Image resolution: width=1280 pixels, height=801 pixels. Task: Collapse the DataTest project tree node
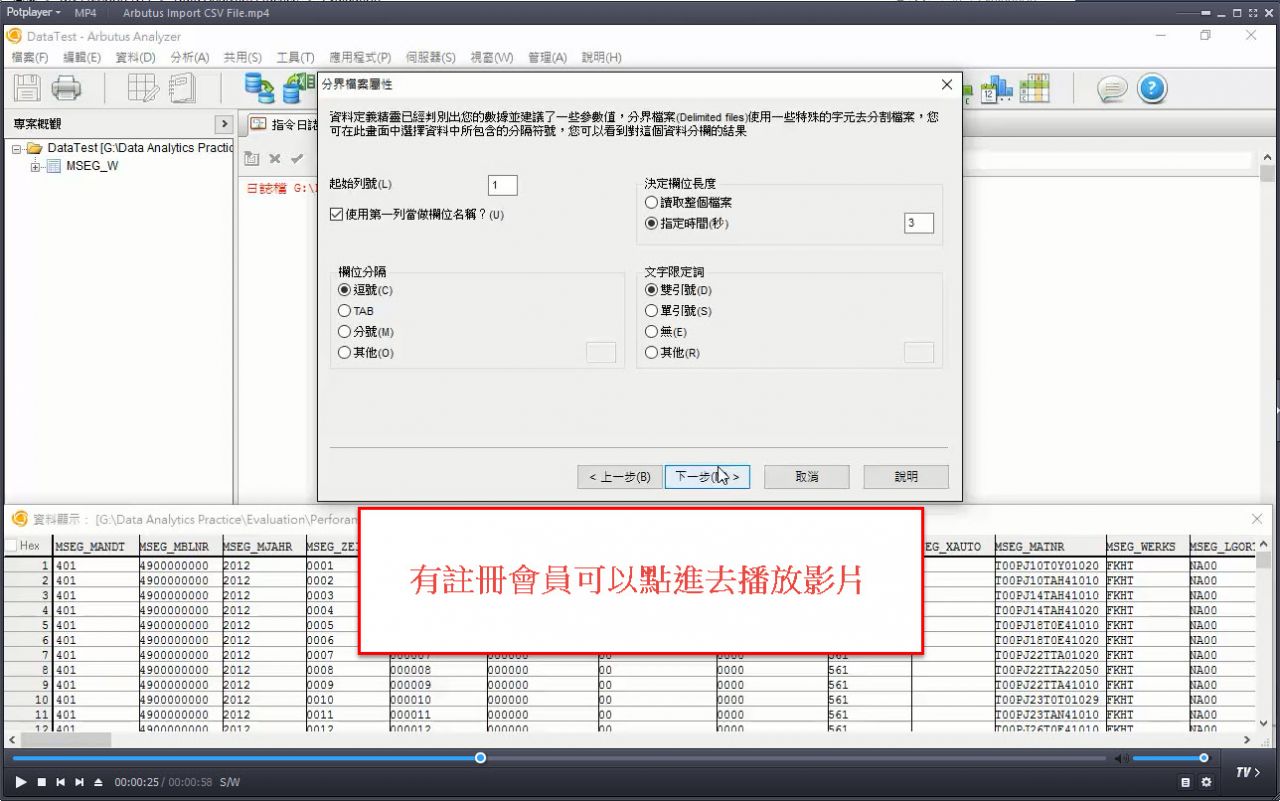click(x=17, y=148)
